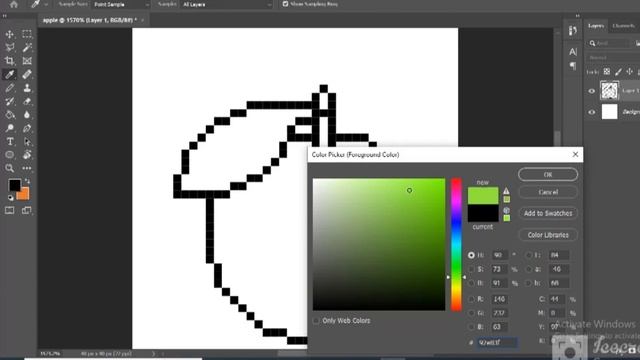Lock layer position icon
Viewport: 640px width, 360px height.
(x=629, y=72)
